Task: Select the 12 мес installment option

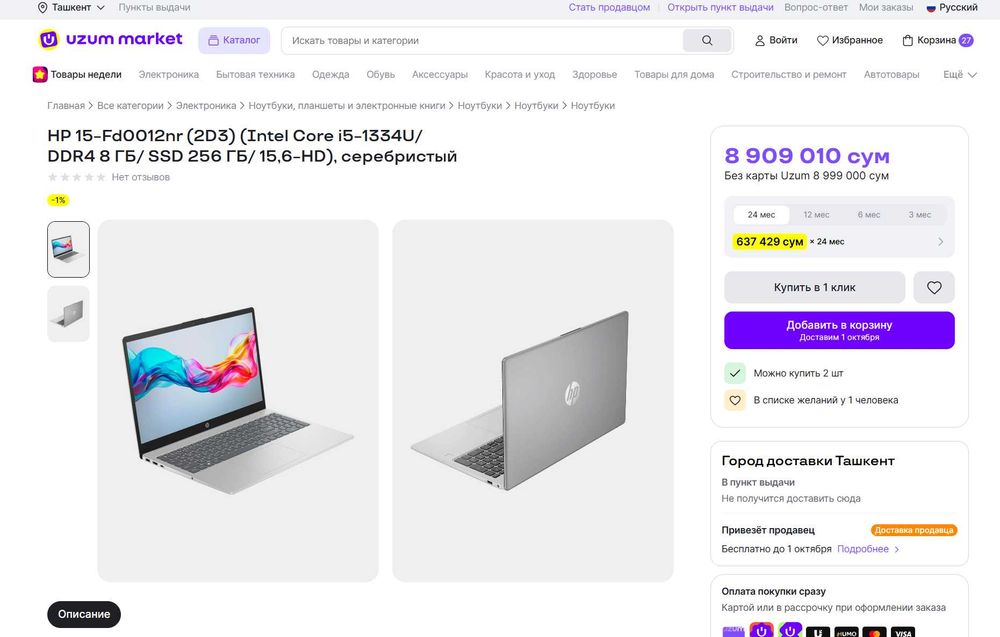Action: tap(816, 215)
